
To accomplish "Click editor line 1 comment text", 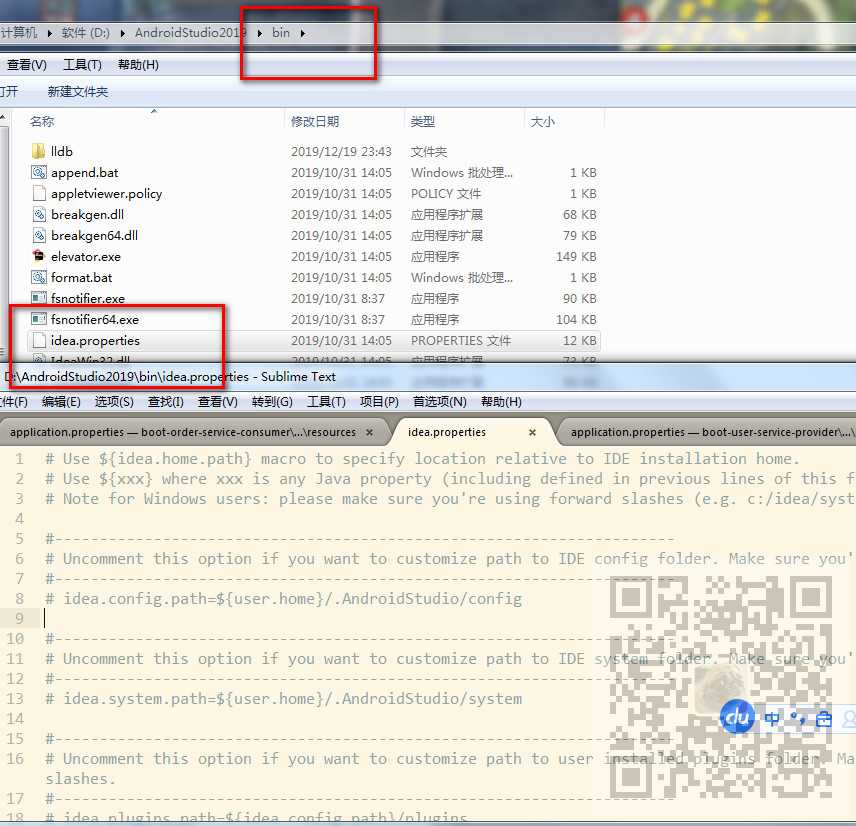I will click(x=423, y=459).
